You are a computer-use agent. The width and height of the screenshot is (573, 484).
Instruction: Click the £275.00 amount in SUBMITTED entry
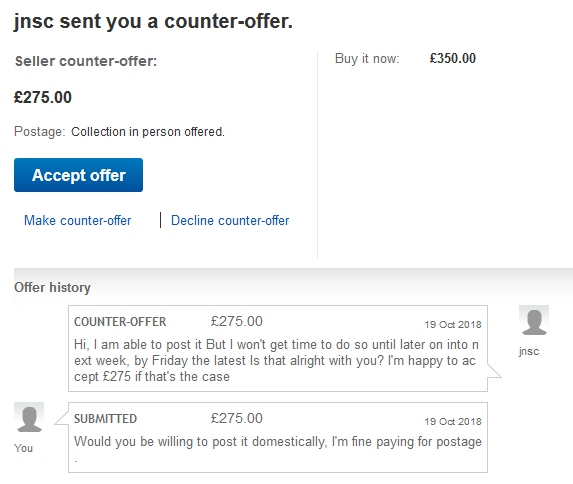tap(236, 418)
